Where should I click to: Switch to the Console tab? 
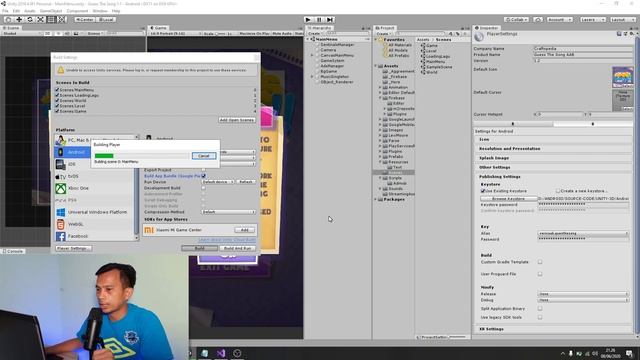pos(13,251)
